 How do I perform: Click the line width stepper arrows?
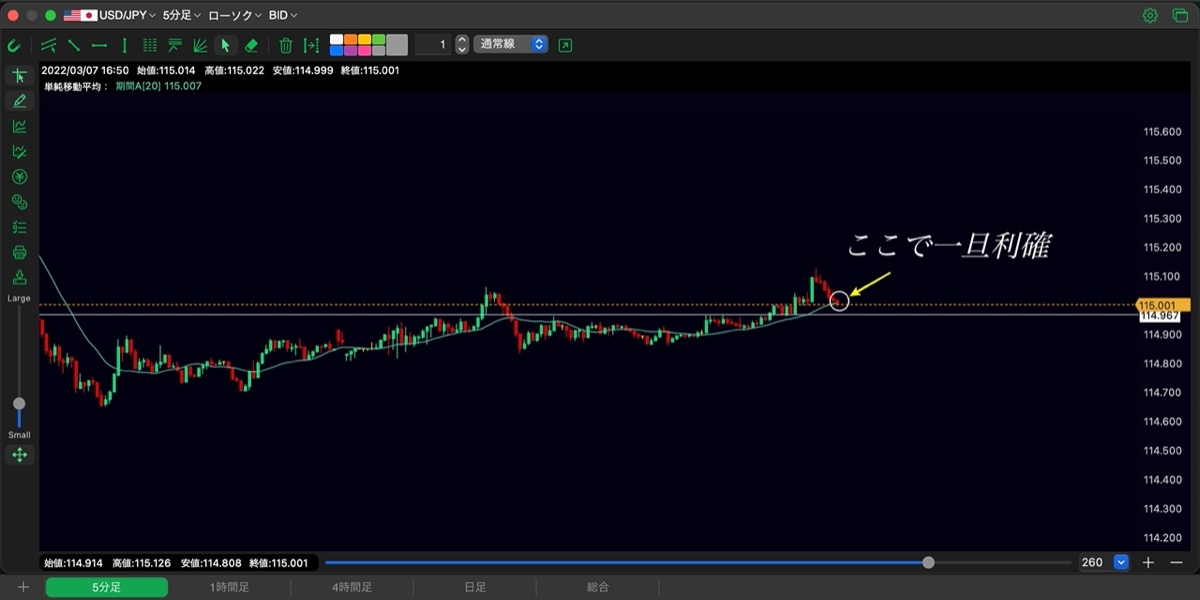point(462,45)
